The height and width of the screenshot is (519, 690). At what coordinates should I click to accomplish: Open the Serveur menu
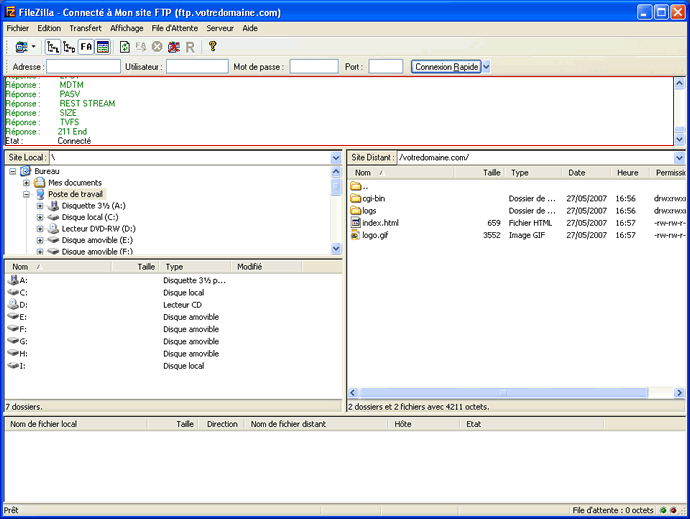tap(219, 28)
